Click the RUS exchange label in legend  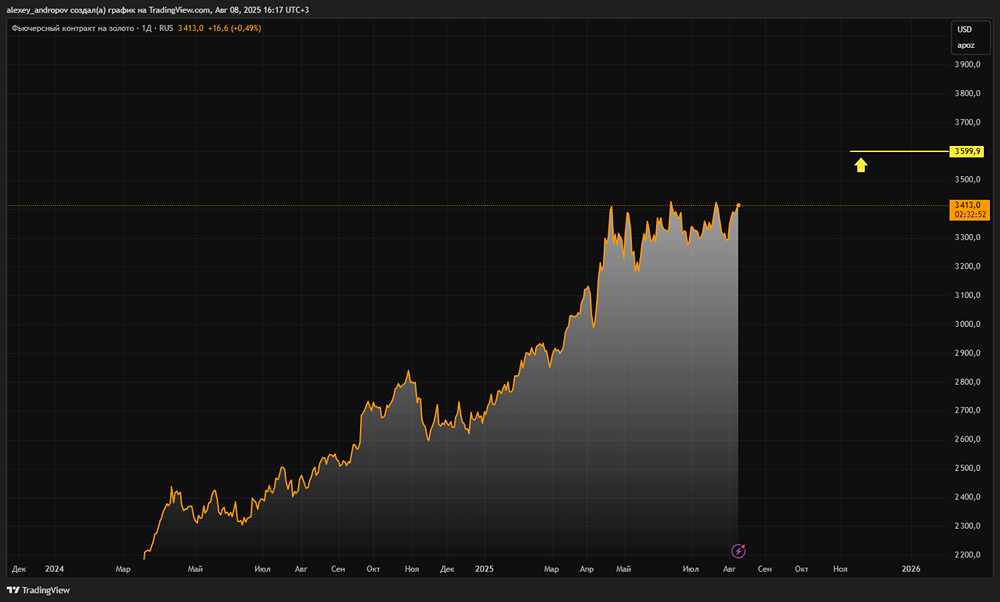(x=166, y=28)
